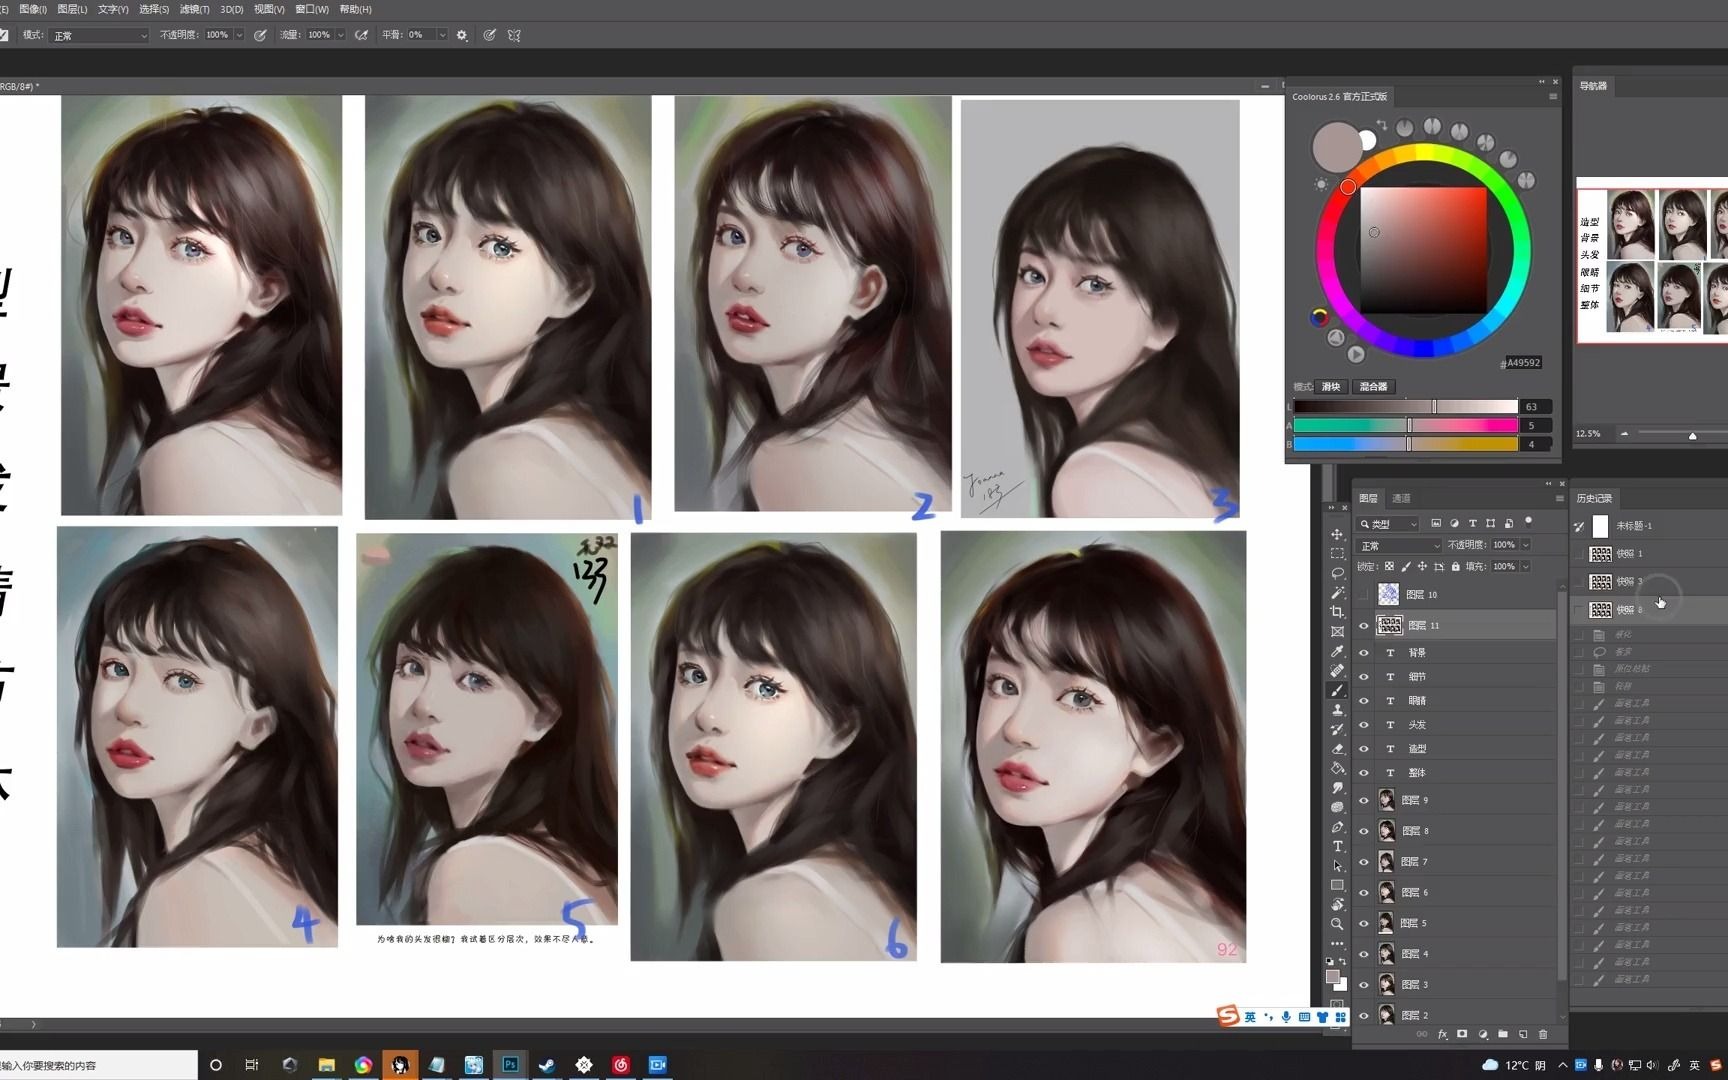Enable airbrush build-up icon
Screen dimensions: 1728x1080
coord(361,35)
